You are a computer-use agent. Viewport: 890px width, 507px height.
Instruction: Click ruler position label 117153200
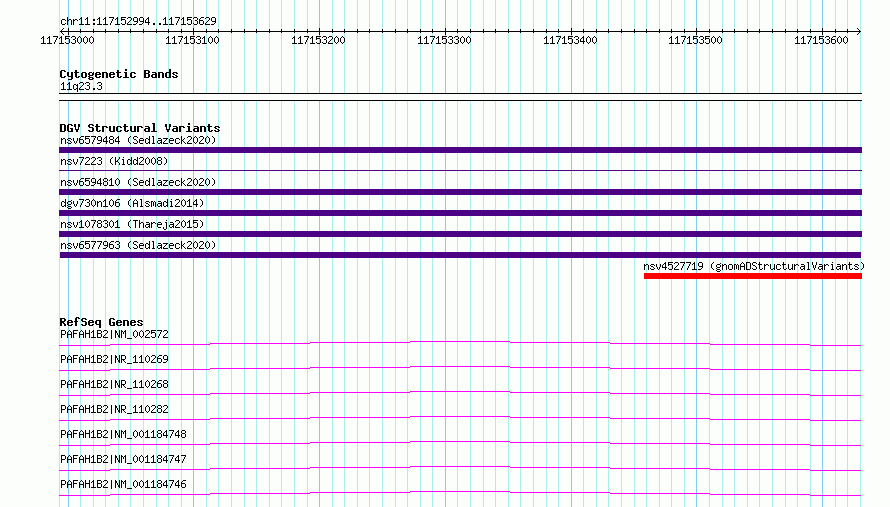(x=318, y=40)
